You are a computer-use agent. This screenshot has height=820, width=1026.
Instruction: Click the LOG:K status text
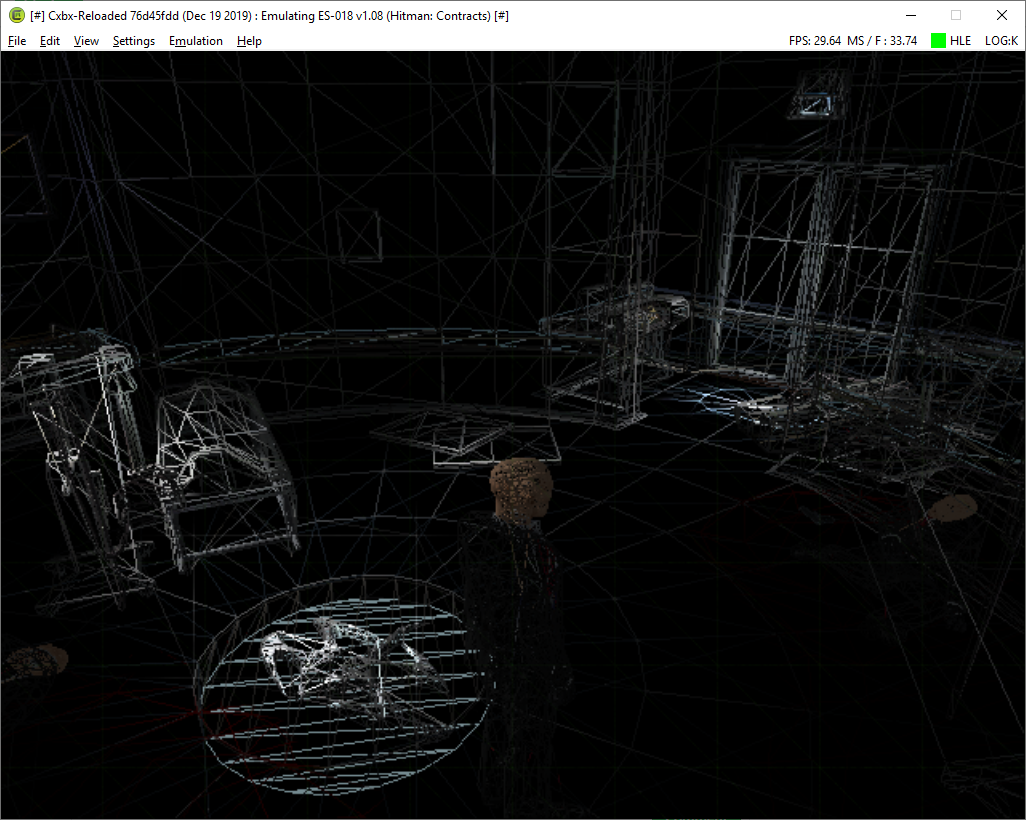(1001, 41)
